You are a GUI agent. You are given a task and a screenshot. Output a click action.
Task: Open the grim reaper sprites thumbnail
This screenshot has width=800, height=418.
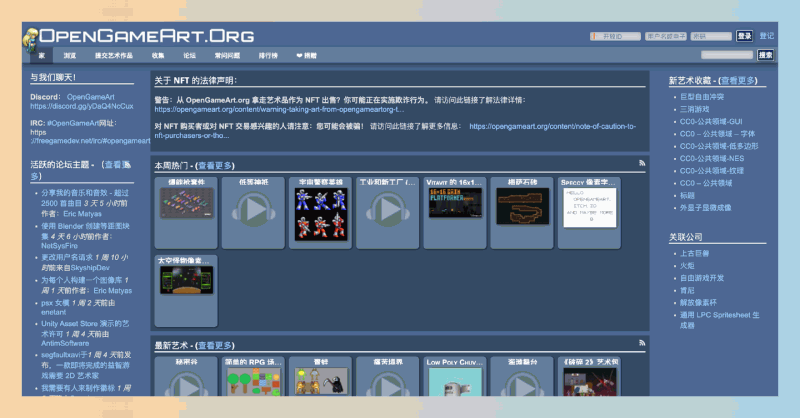320,382
